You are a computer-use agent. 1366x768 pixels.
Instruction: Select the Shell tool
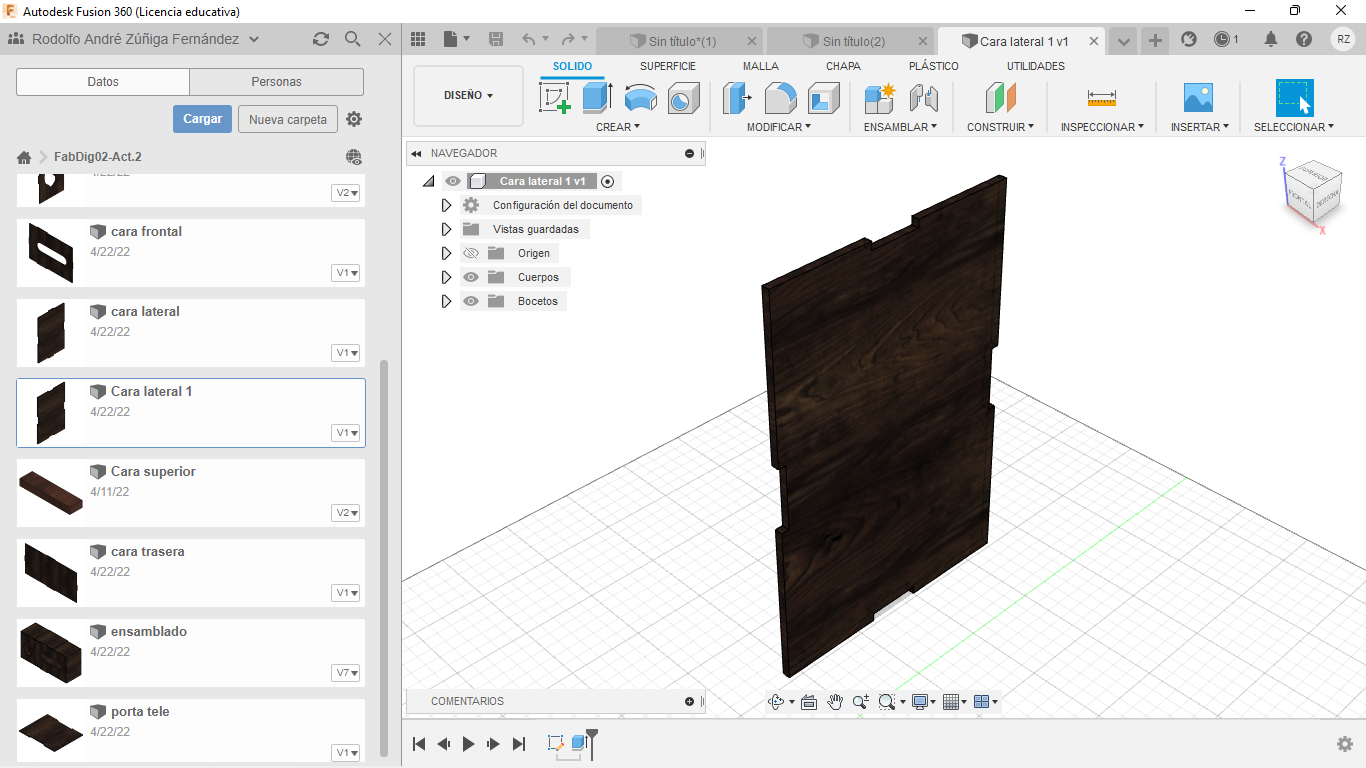[x=823, y=98]
